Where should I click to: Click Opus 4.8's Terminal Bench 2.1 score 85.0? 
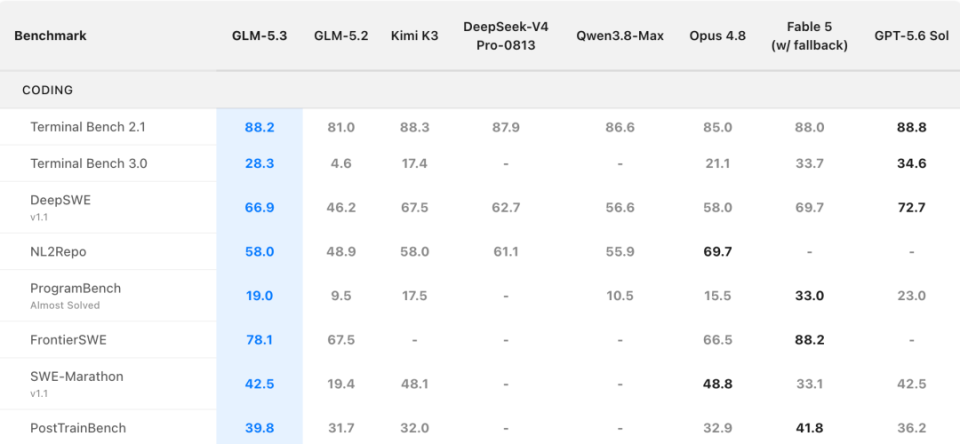[718, 127]
